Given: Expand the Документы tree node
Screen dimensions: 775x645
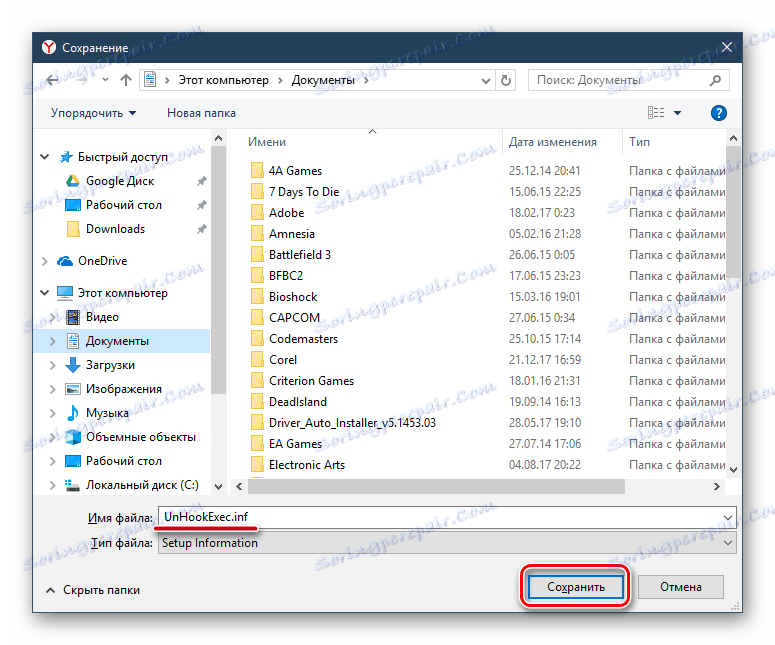Looking at the screenshot, I should (53, 341).
